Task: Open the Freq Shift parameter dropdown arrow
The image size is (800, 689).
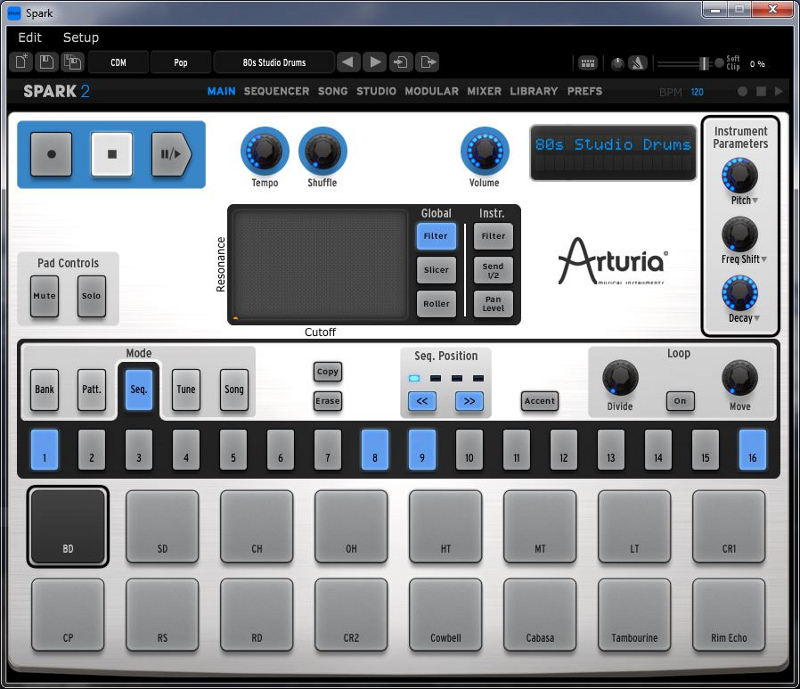Action: tap(764, 259)
